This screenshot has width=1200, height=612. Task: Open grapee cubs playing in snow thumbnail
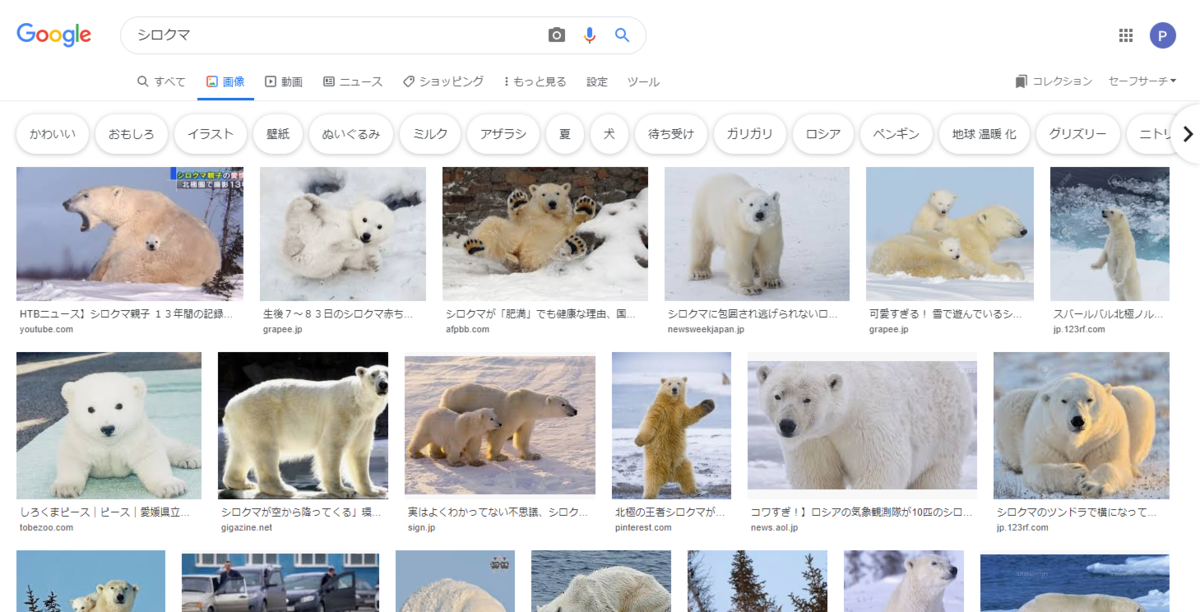[950, 234]
